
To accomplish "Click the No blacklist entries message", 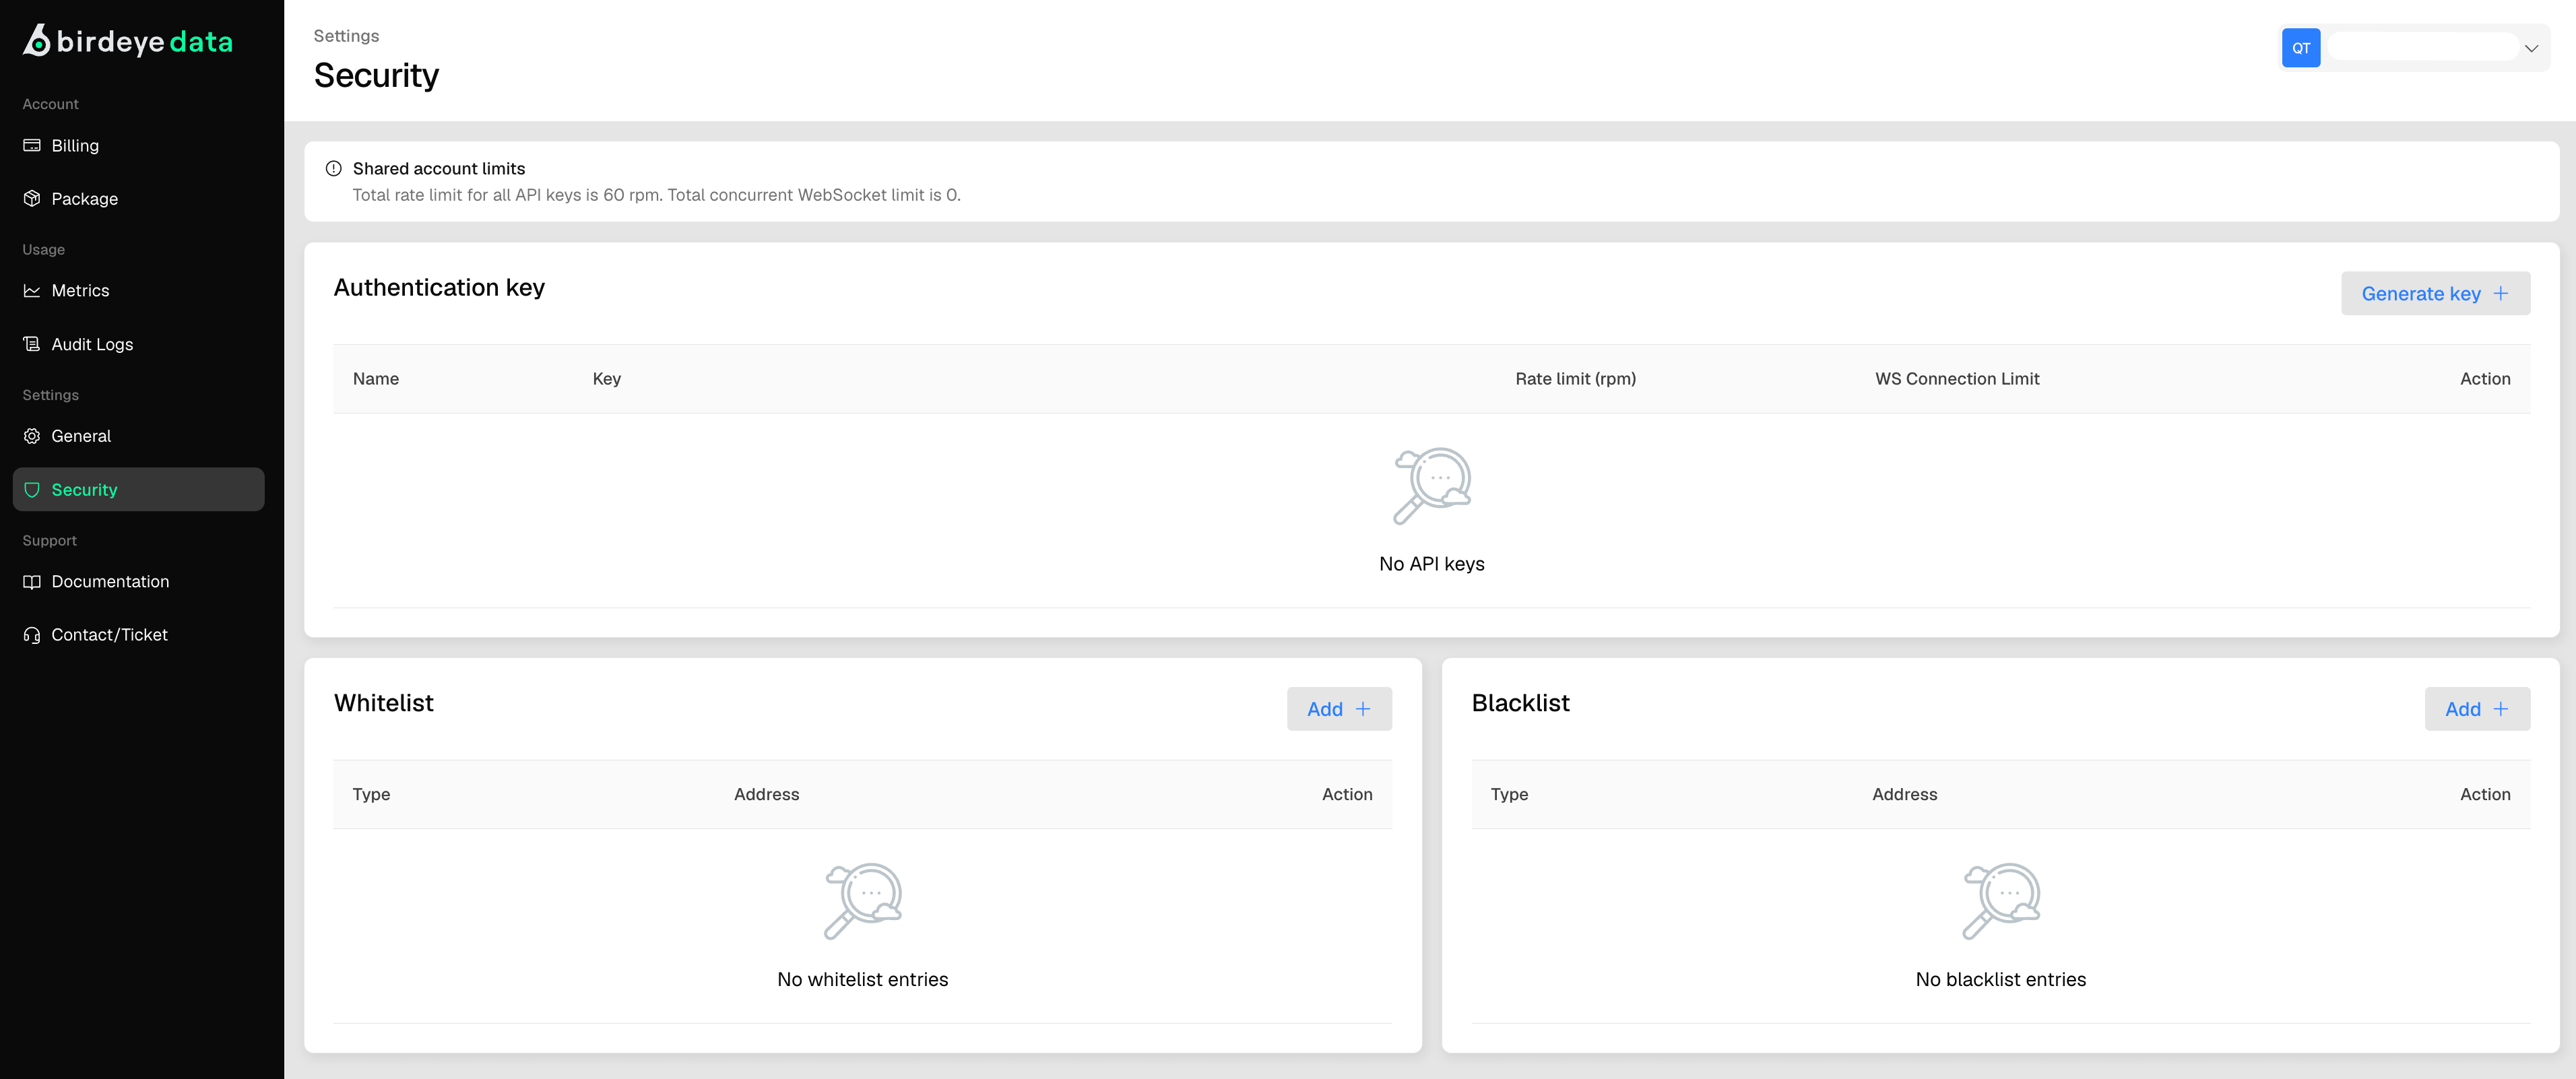I will pos(2000,979).
